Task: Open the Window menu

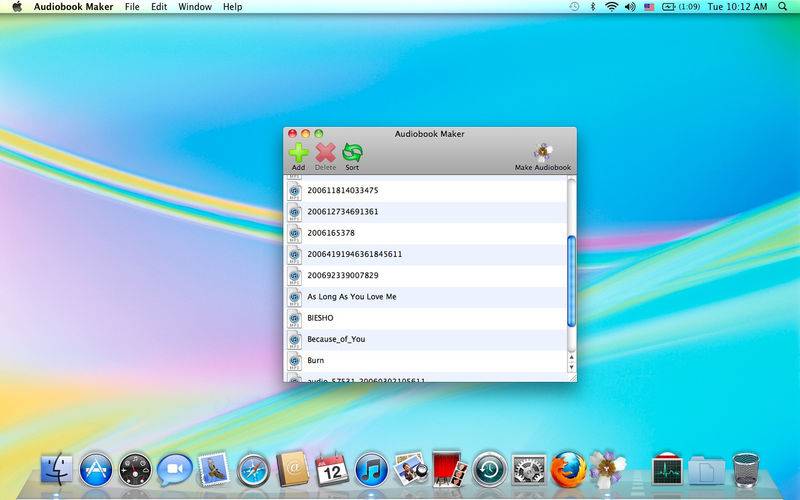Action: click(195, 7)
